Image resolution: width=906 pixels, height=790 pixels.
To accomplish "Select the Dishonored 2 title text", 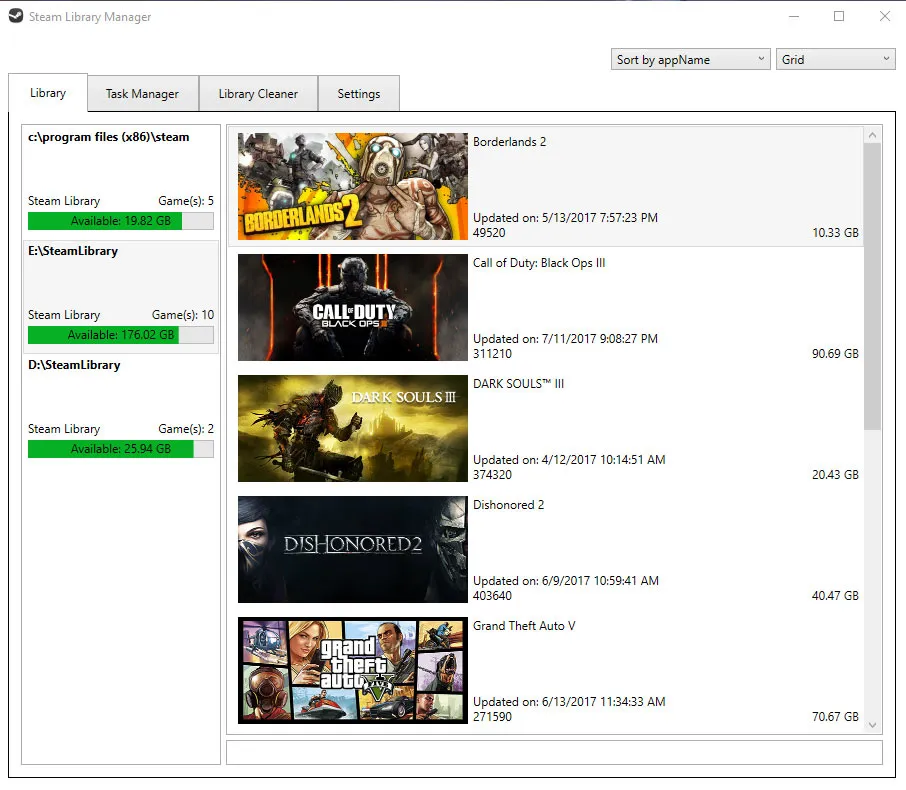I will [x=508, y=505].
